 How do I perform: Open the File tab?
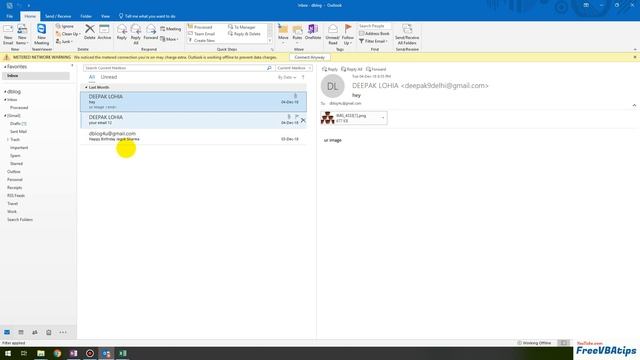pyautogui.click(x=10, y=16)
